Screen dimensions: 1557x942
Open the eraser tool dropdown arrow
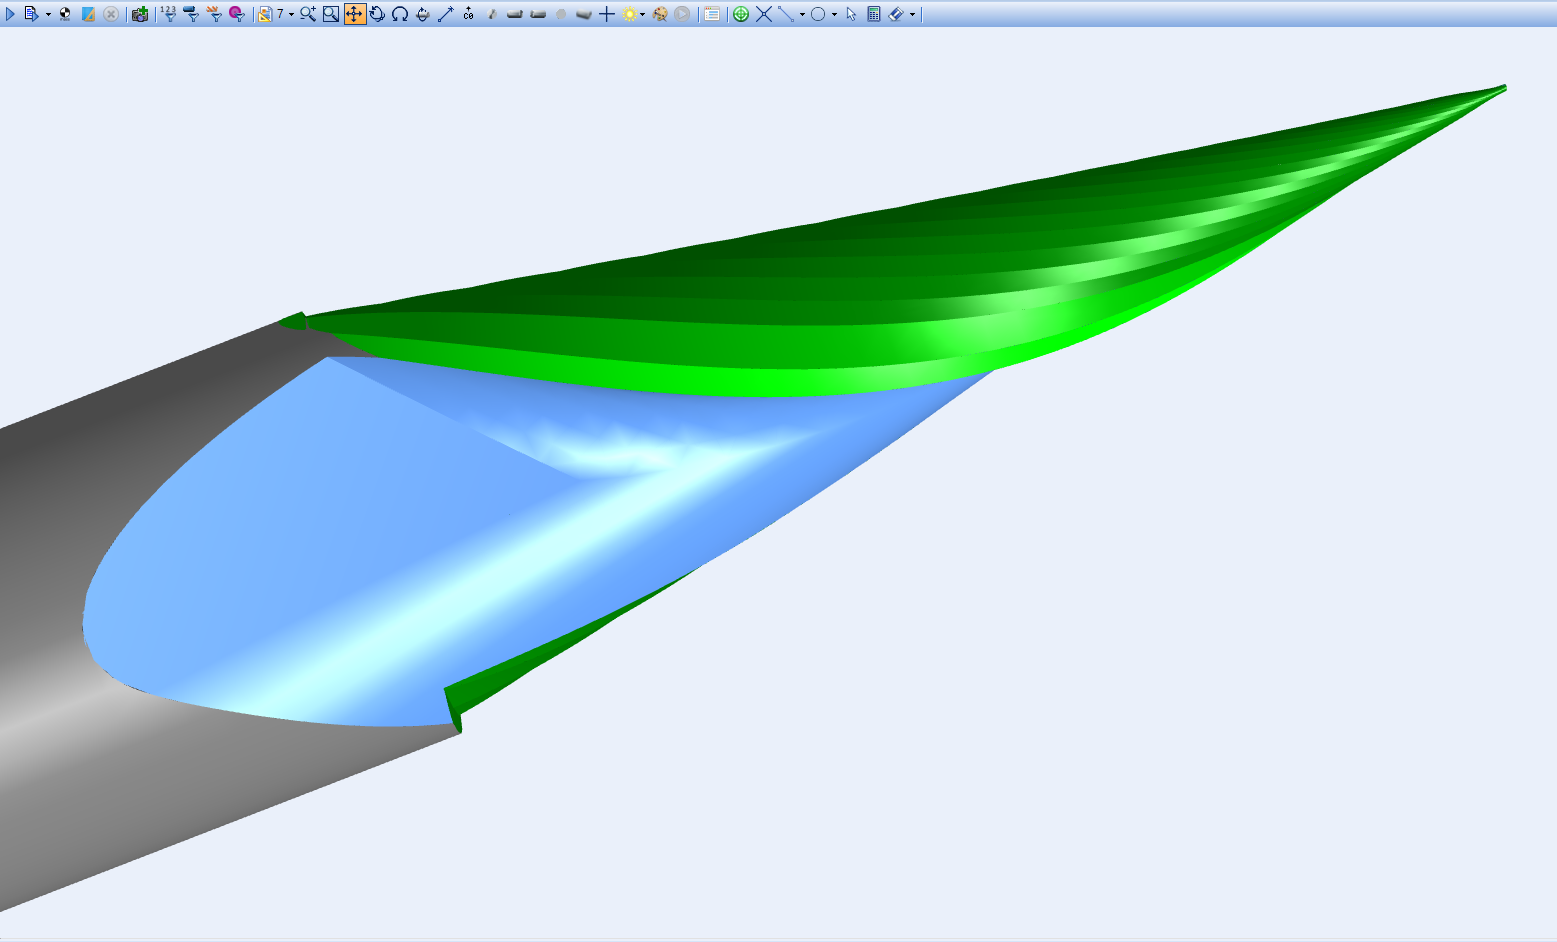912,15
